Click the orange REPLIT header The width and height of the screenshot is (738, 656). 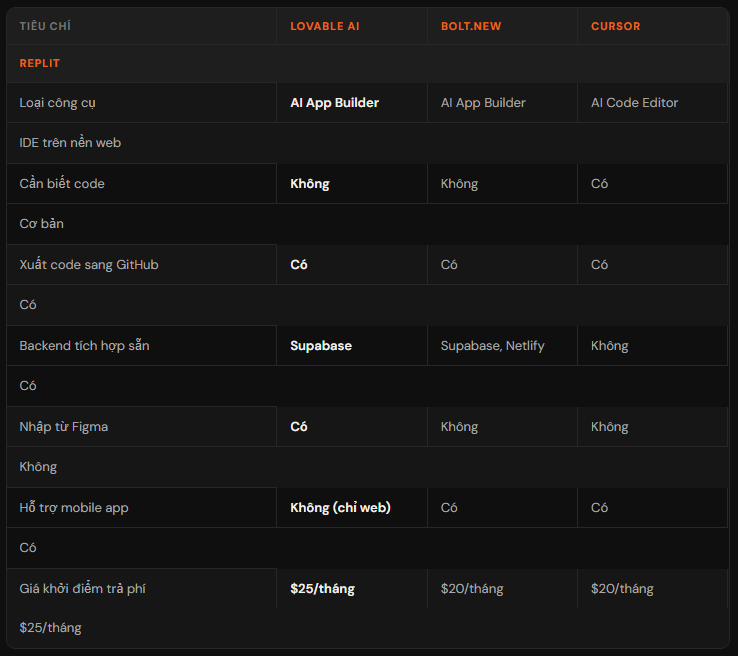[x=40, y=63]
